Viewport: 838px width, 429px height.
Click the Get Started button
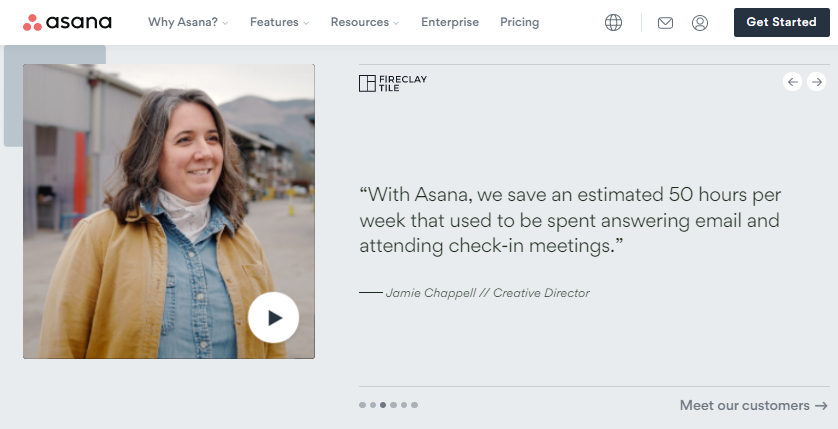[781, 22]
